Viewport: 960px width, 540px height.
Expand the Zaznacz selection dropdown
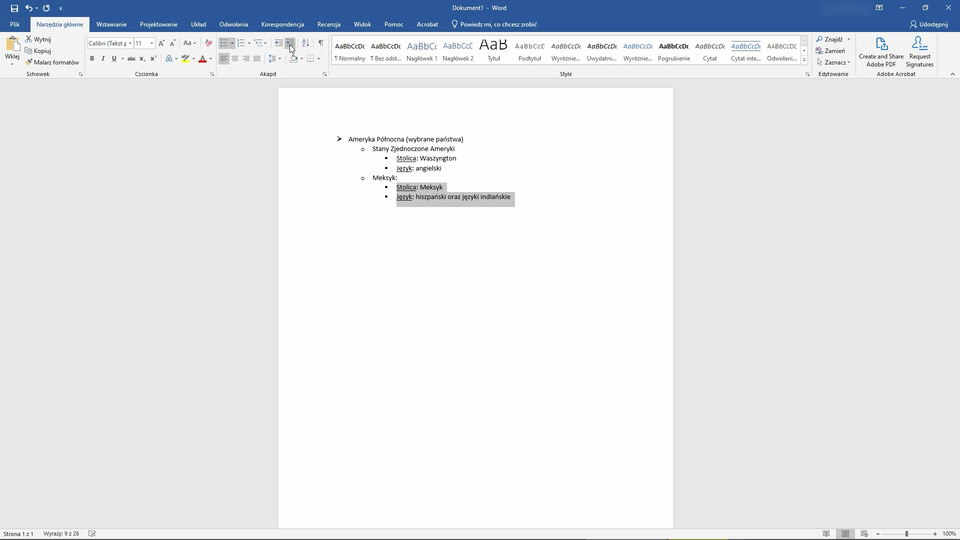pos(835,62)
